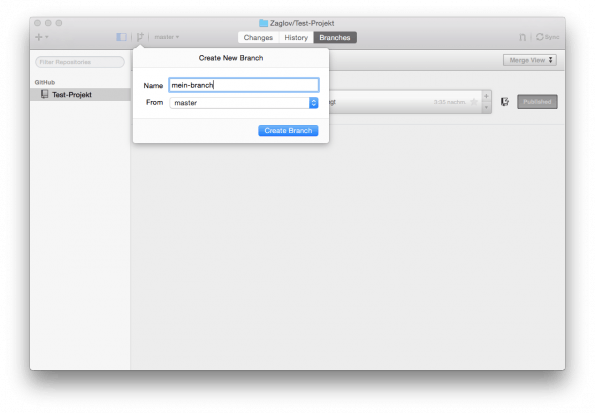Open the Merge View dropdown
The height and width of the screenshot is (413, 595).
[x=530, y=60]
